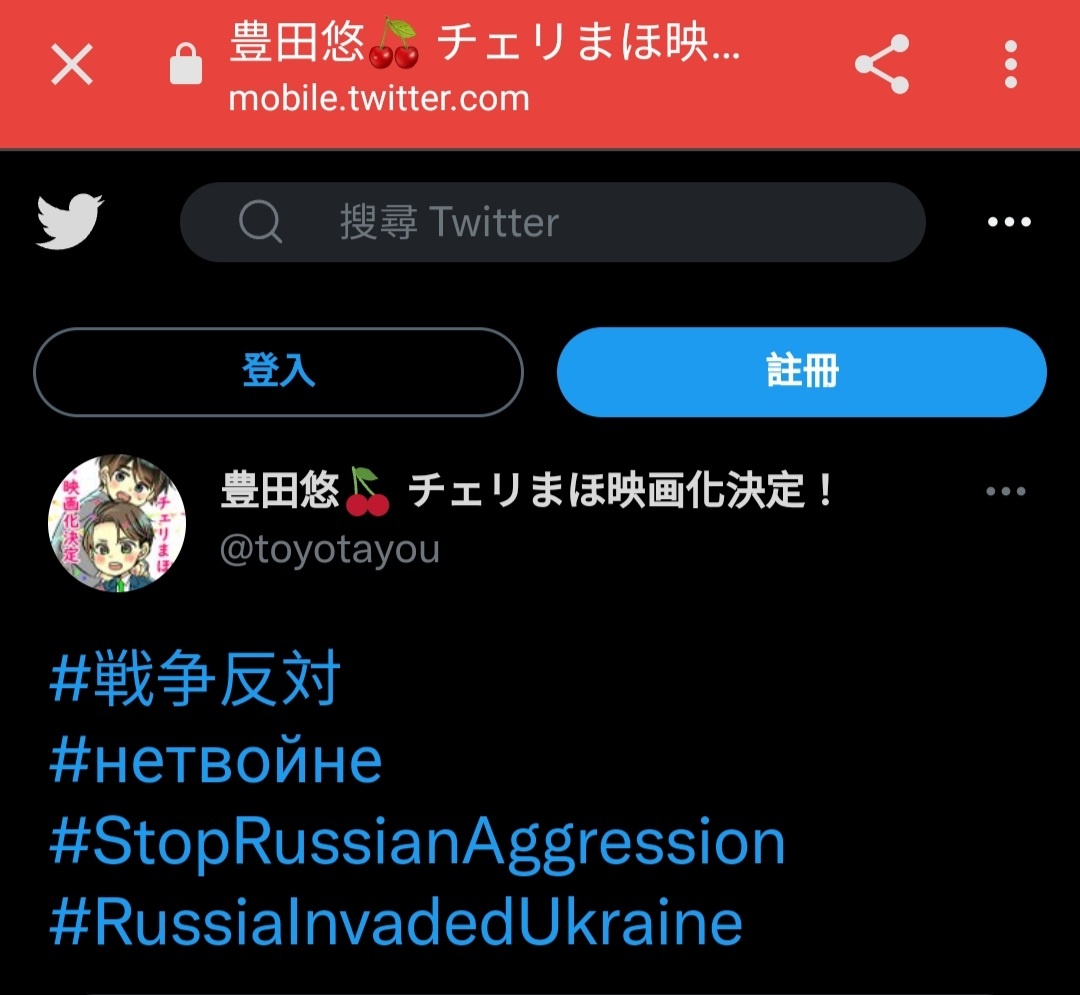This screenshot has width=1080, height=995.
Task: Focus the 搜尋 Twitter search field
Action: pyautogui.click(x=552, y=222)
